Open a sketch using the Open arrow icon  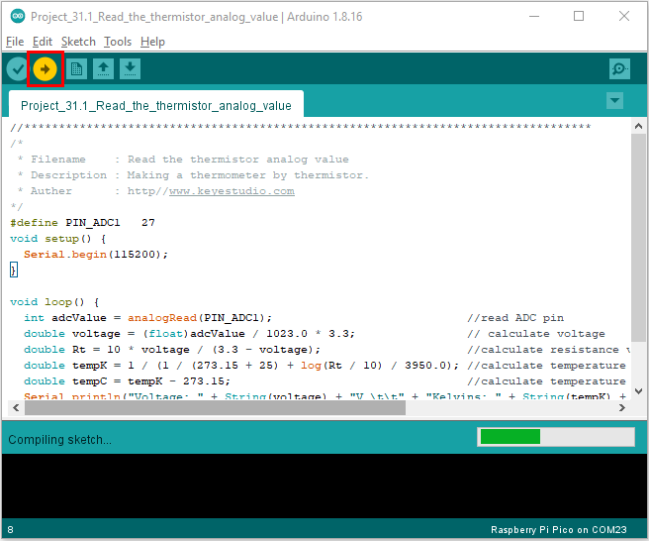point(103,69)
